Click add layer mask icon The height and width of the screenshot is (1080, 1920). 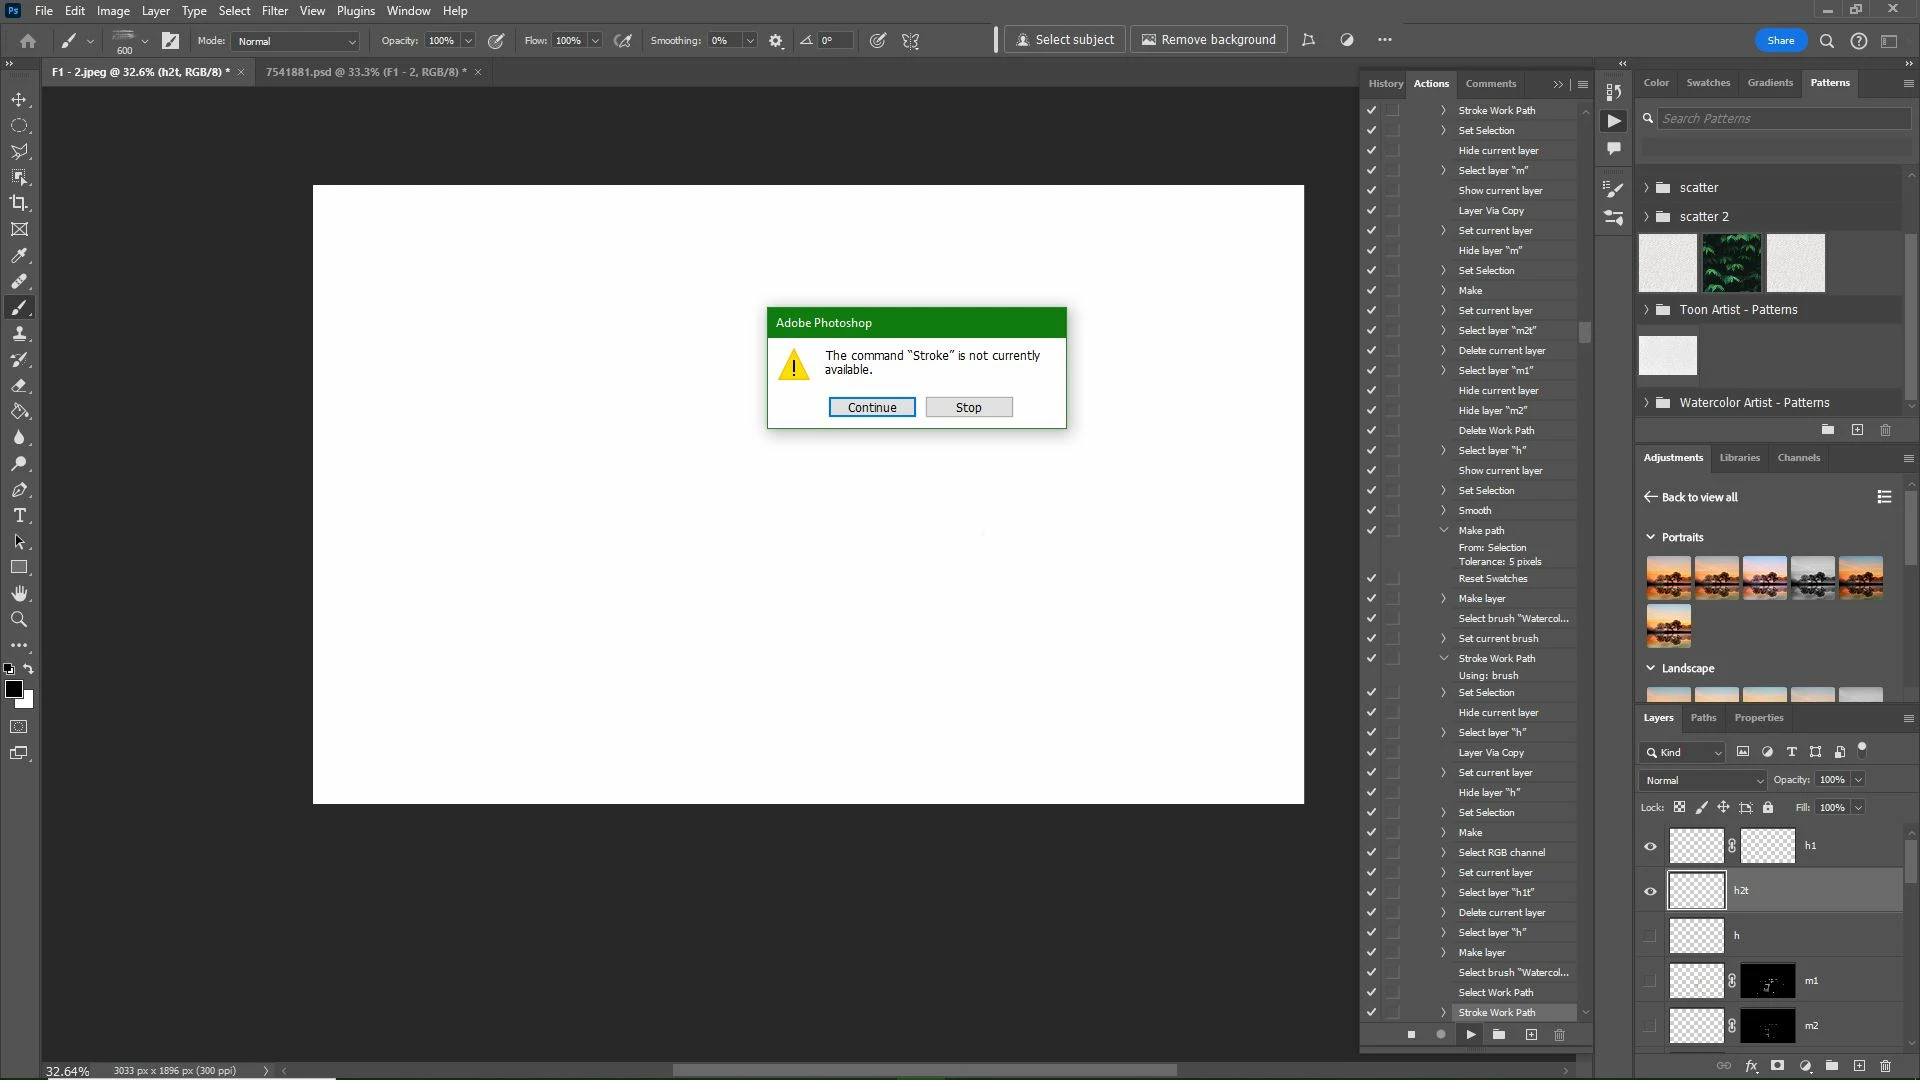pos(1777,1066)
